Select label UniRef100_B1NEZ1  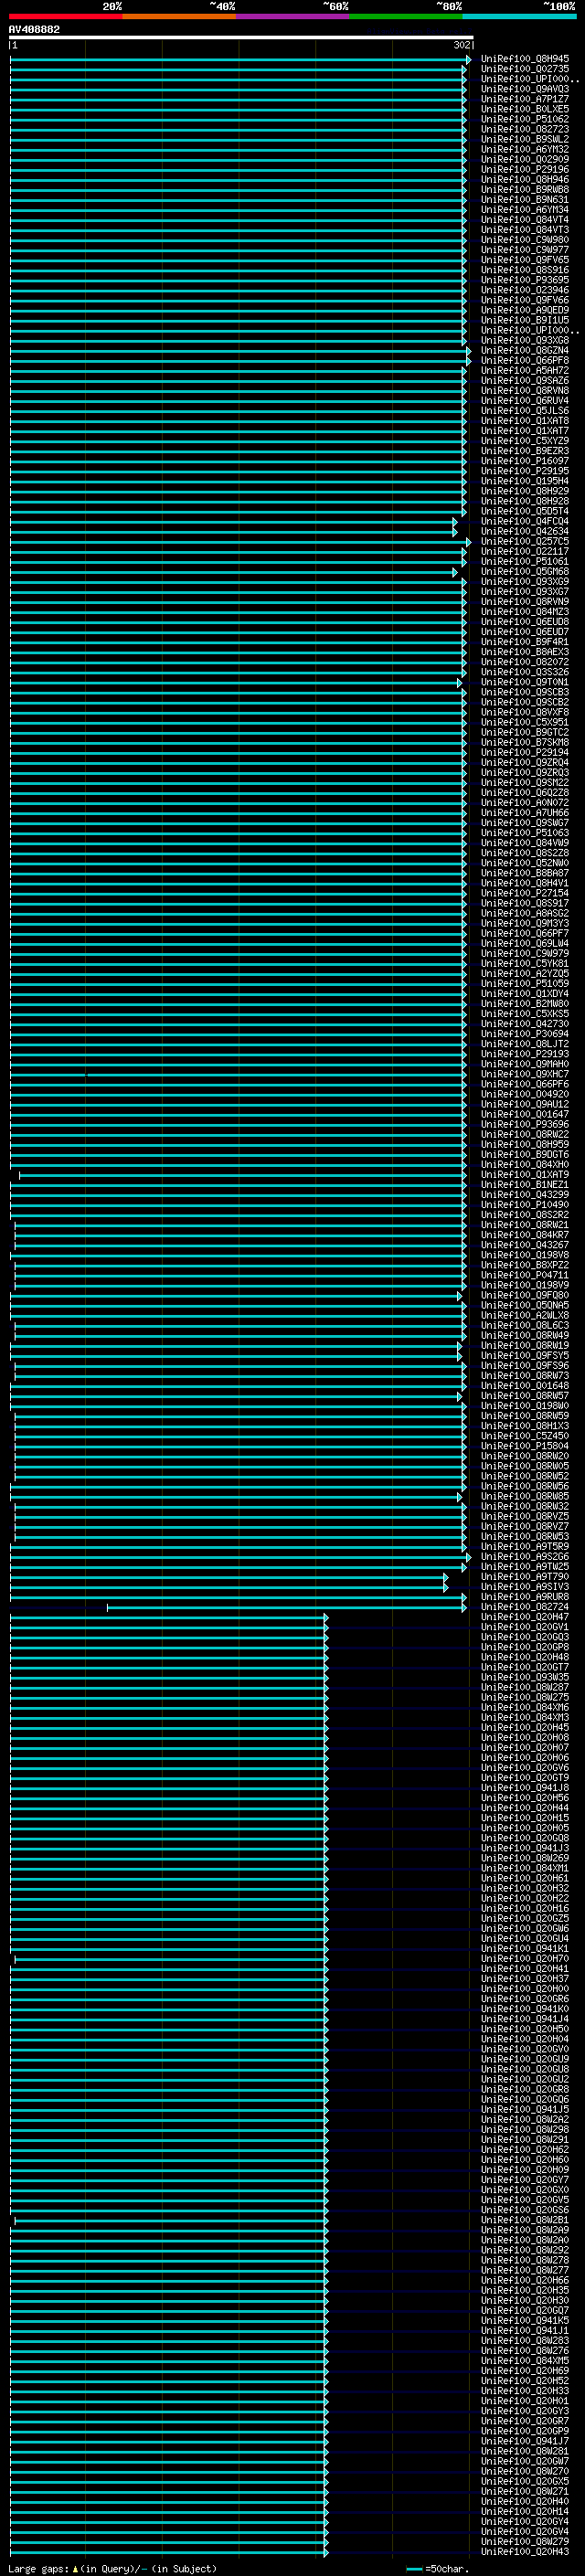click(x=525, y=1184)
